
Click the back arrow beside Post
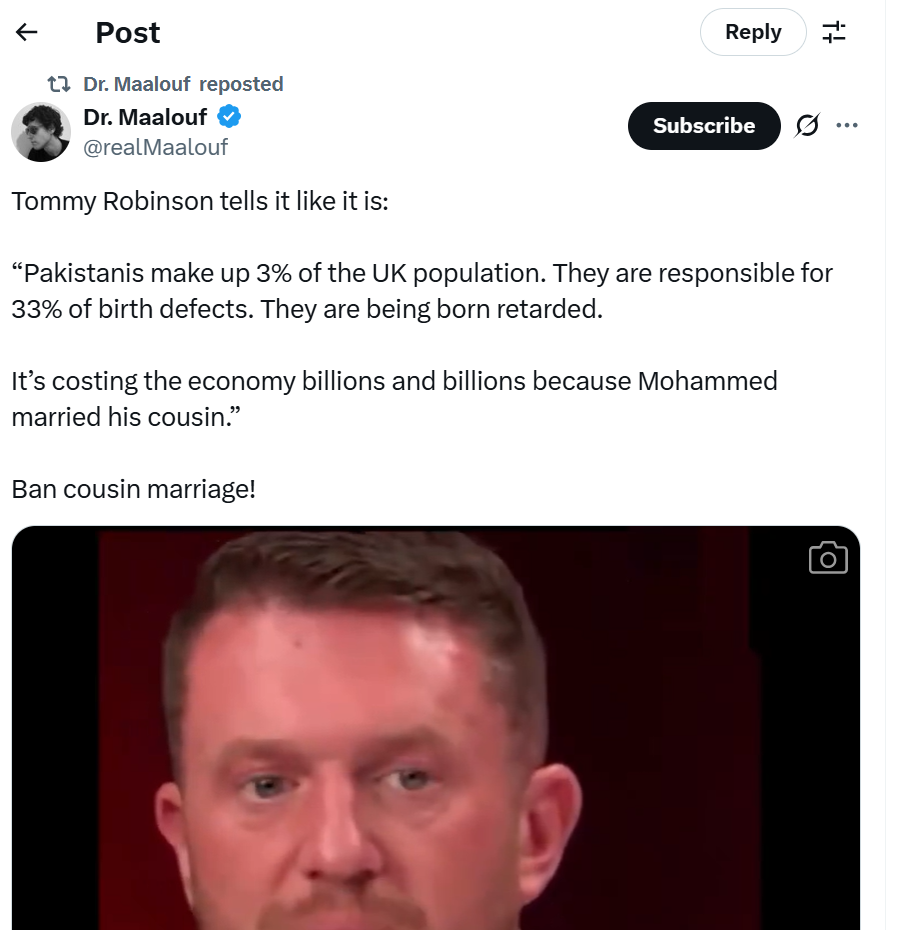27,32
